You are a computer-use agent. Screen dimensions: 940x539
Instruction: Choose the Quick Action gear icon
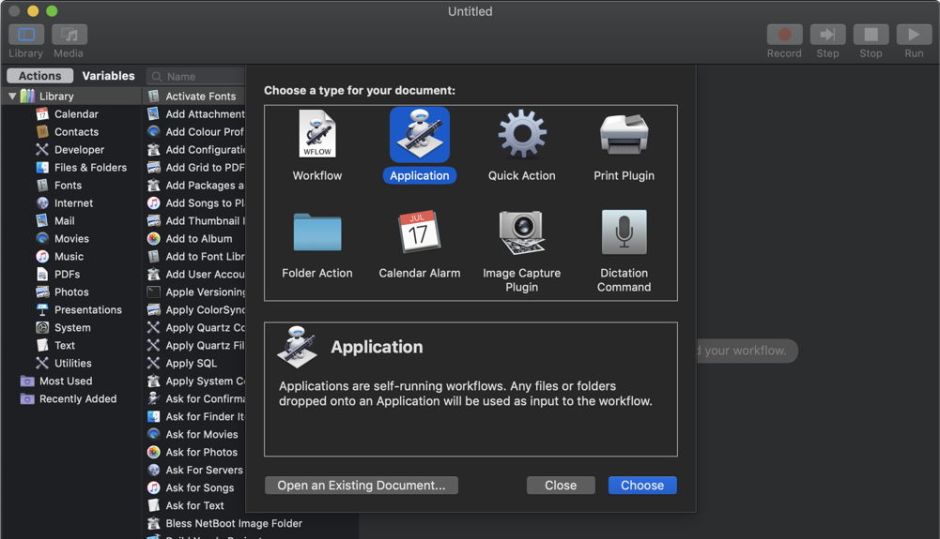pos(522,135)
